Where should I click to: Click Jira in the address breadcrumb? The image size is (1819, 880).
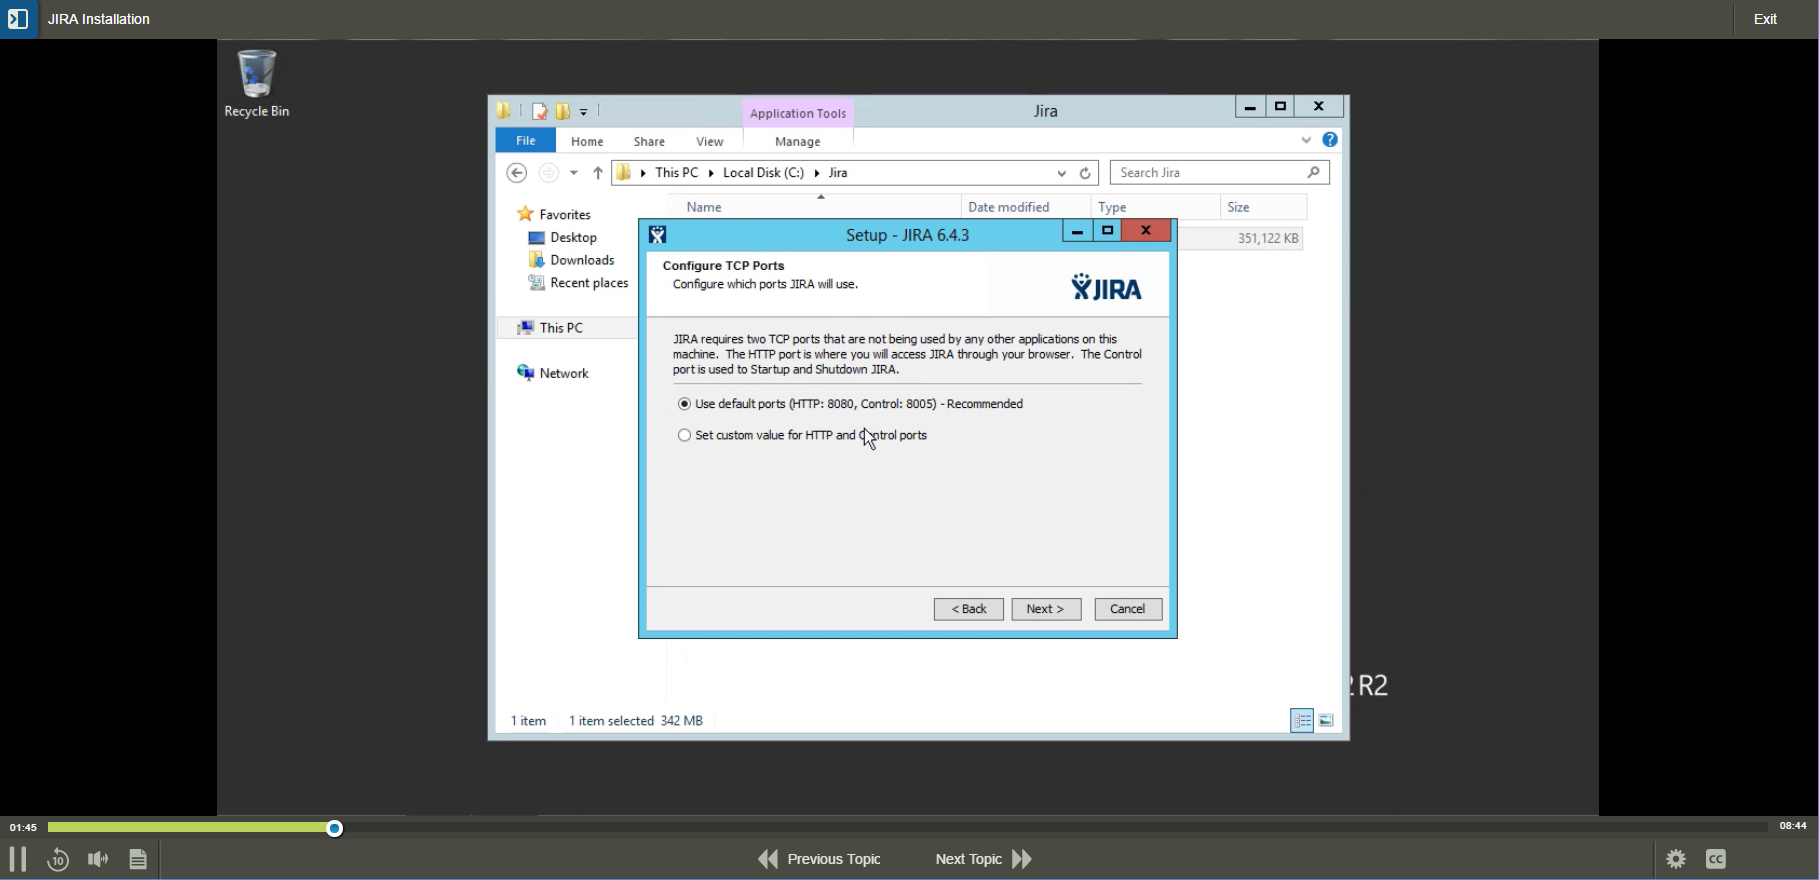coord(838,173)
